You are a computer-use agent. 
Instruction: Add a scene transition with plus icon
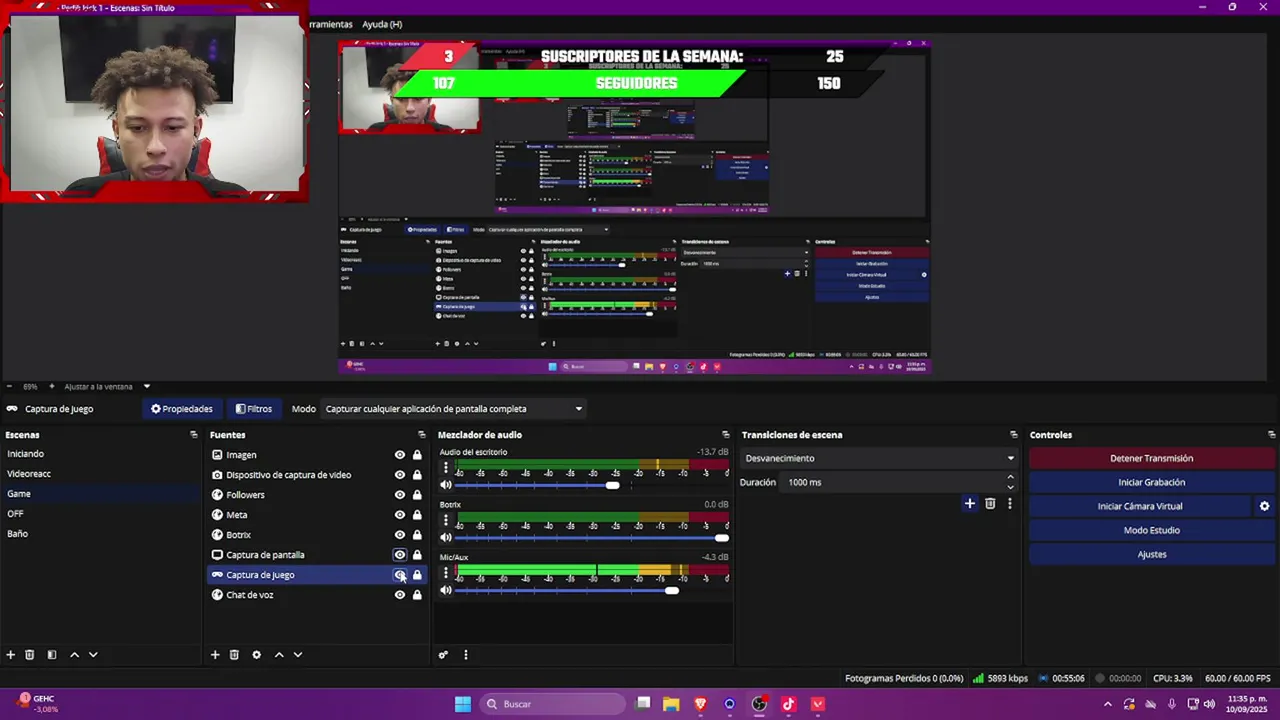coord(969,504)
